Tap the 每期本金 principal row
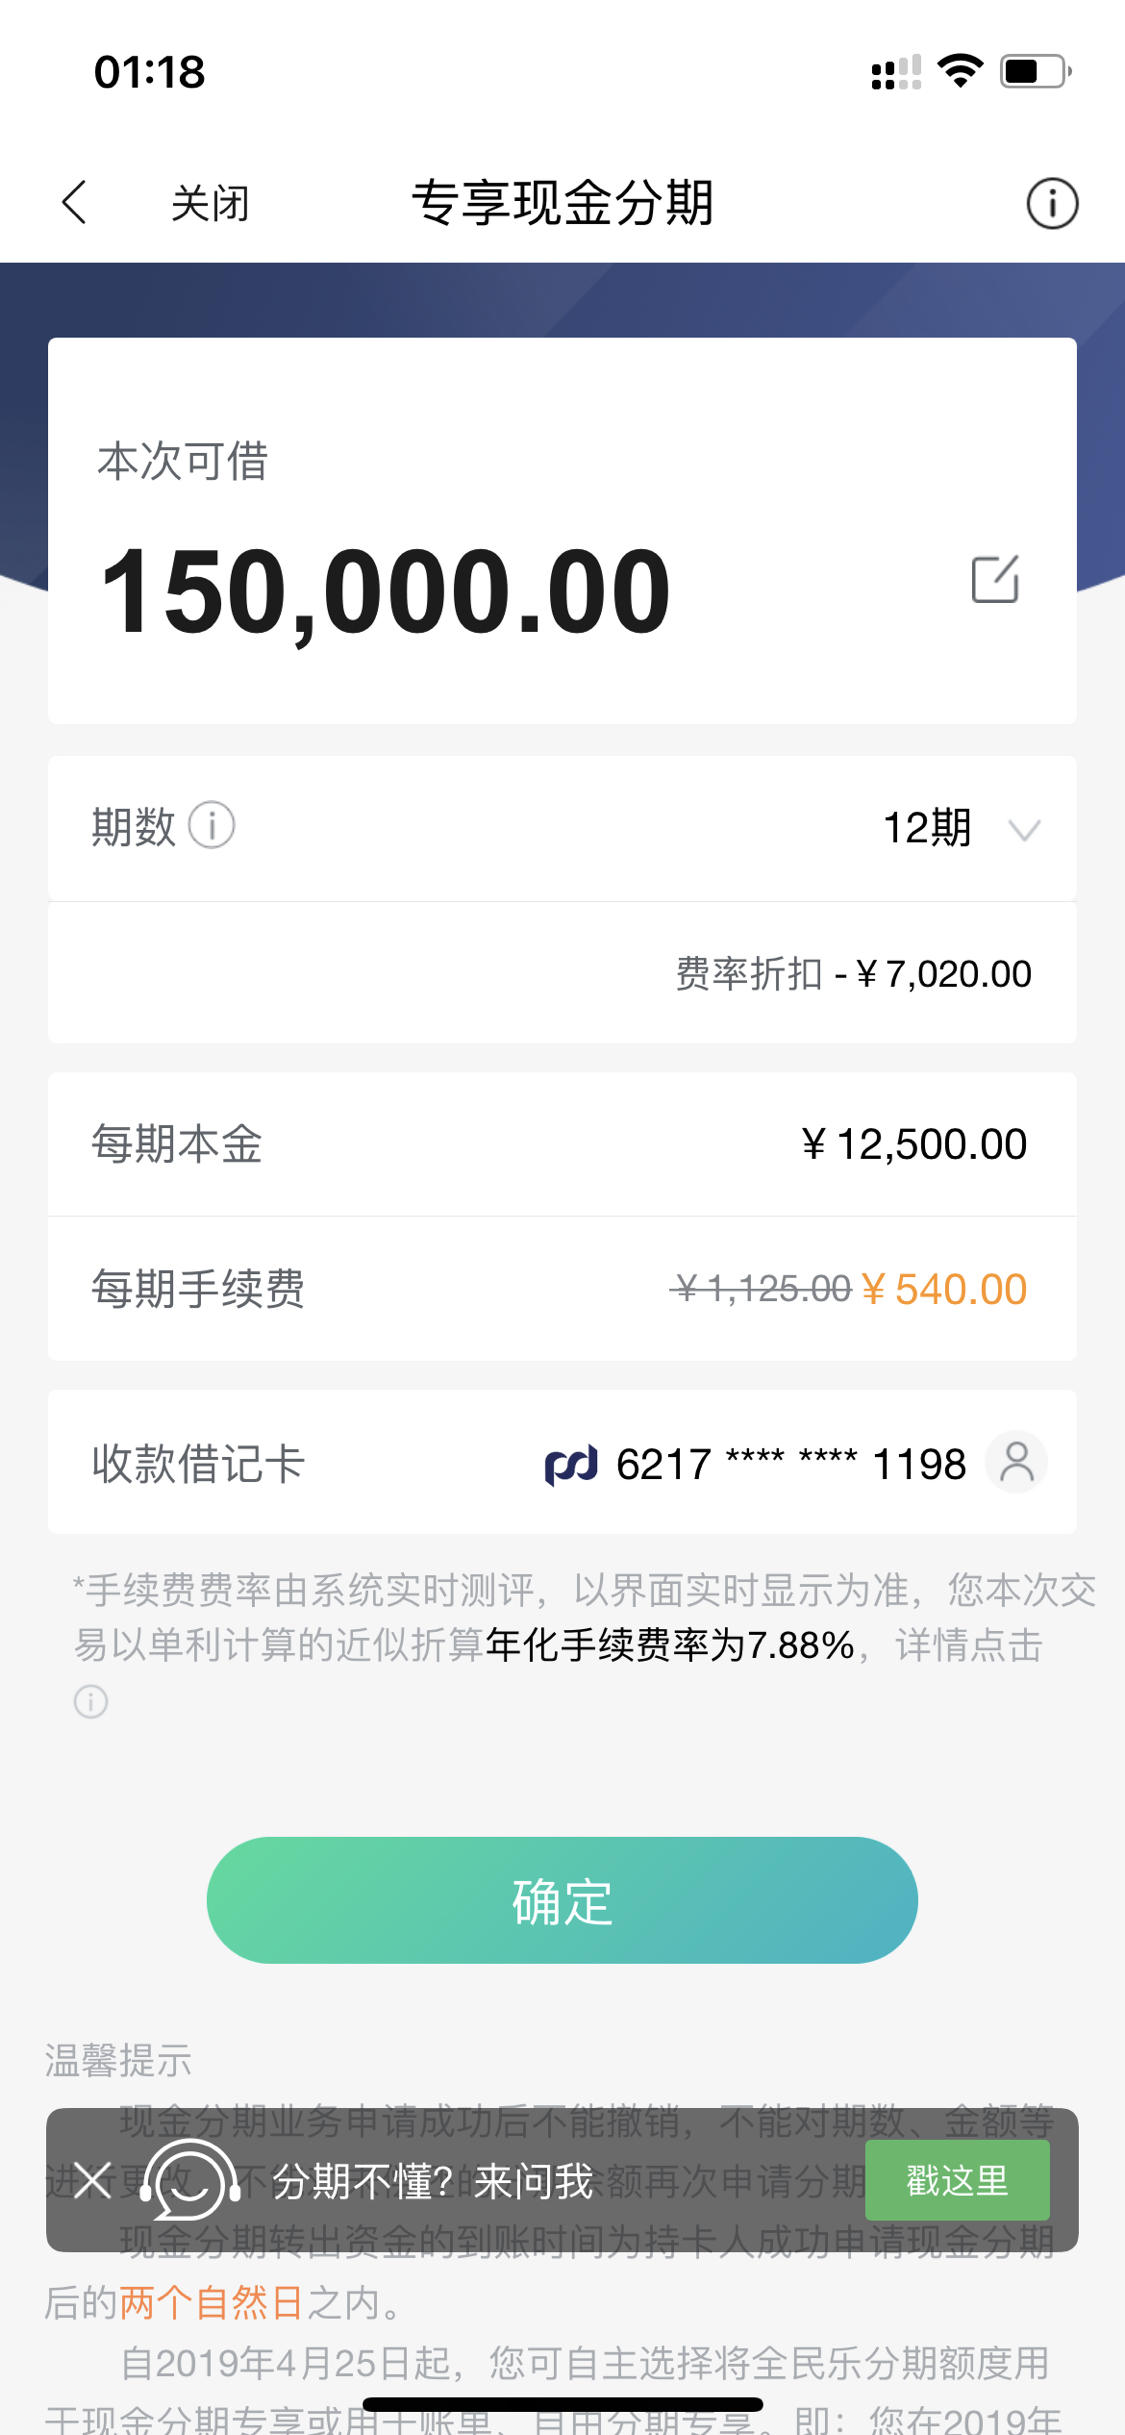This screenshot has width=1125, height=2435. click(562, 1144)
